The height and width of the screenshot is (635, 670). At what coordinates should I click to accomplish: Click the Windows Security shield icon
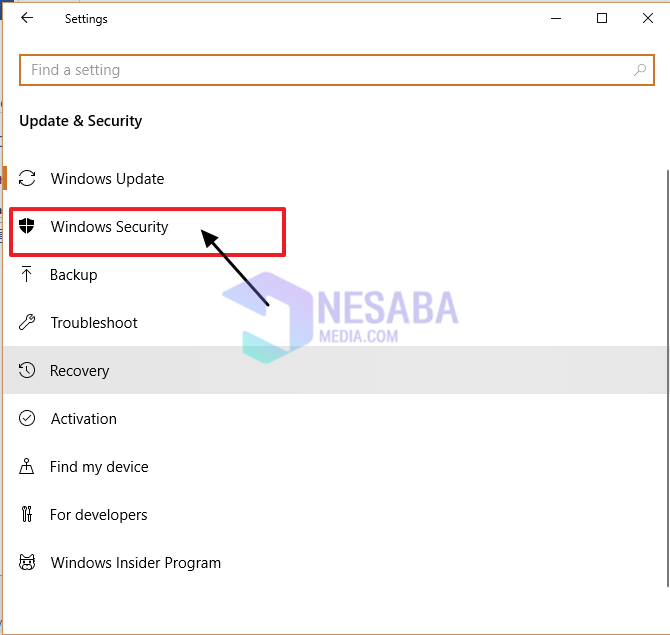click(28, 227)
